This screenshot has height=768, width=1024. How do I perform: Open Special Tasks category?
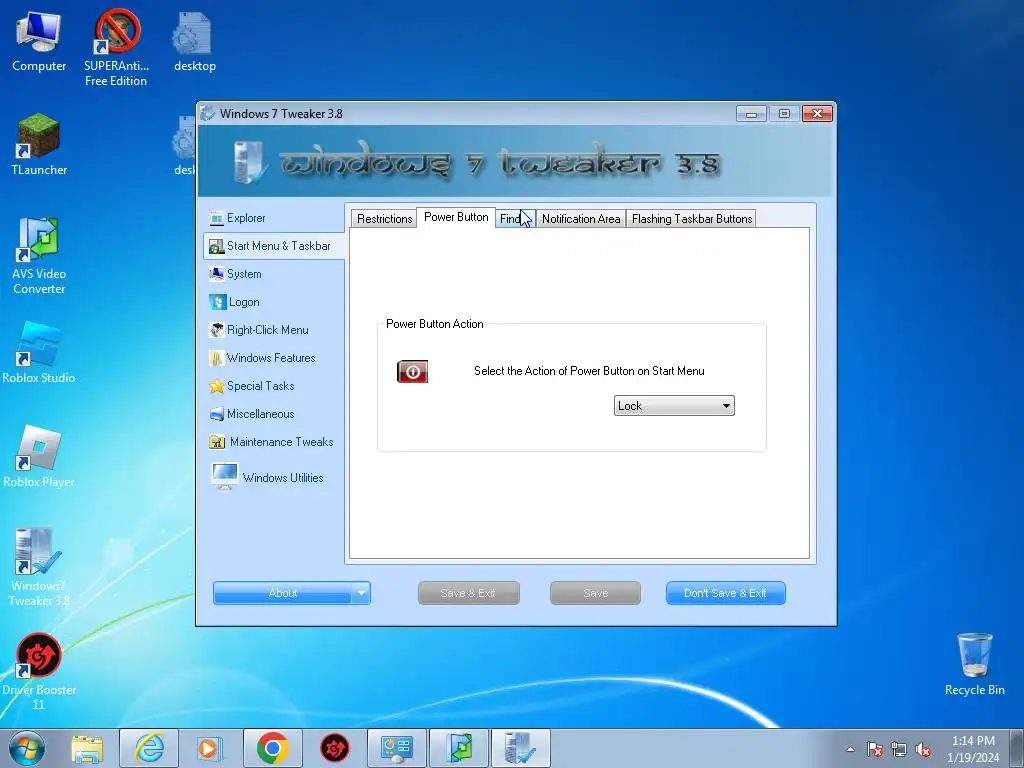click(251, 387)
